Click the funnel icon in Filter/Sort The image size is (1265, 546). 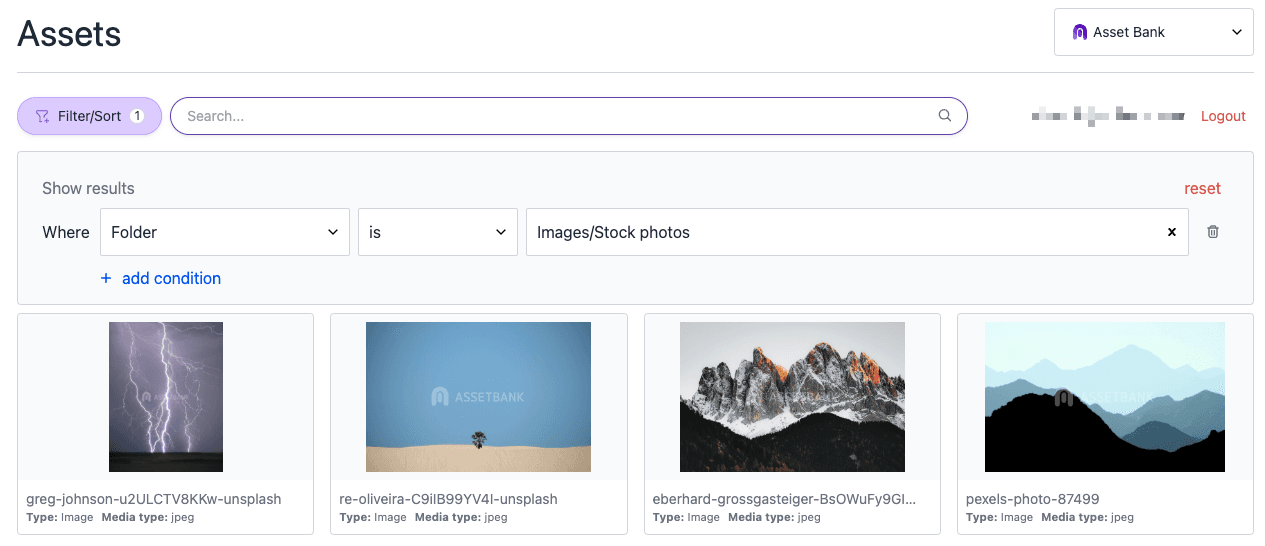(x=42, y=116)
